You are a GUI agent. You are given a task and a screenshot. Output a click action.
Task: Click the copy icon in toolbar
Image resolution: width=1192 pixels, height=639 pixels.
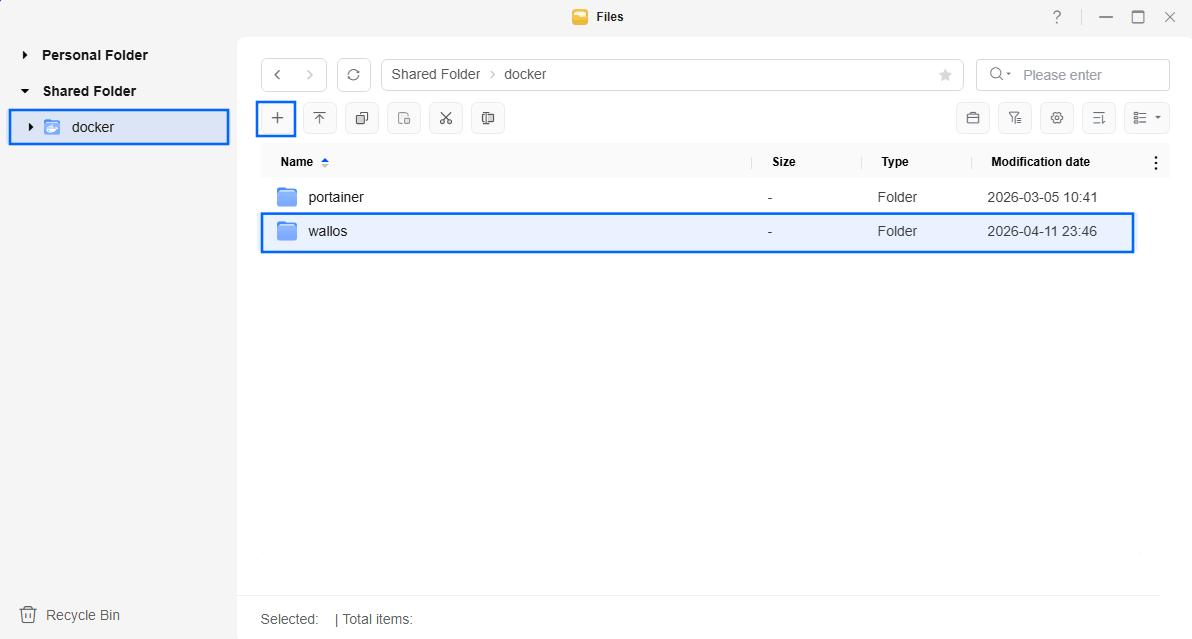(361, 118)
